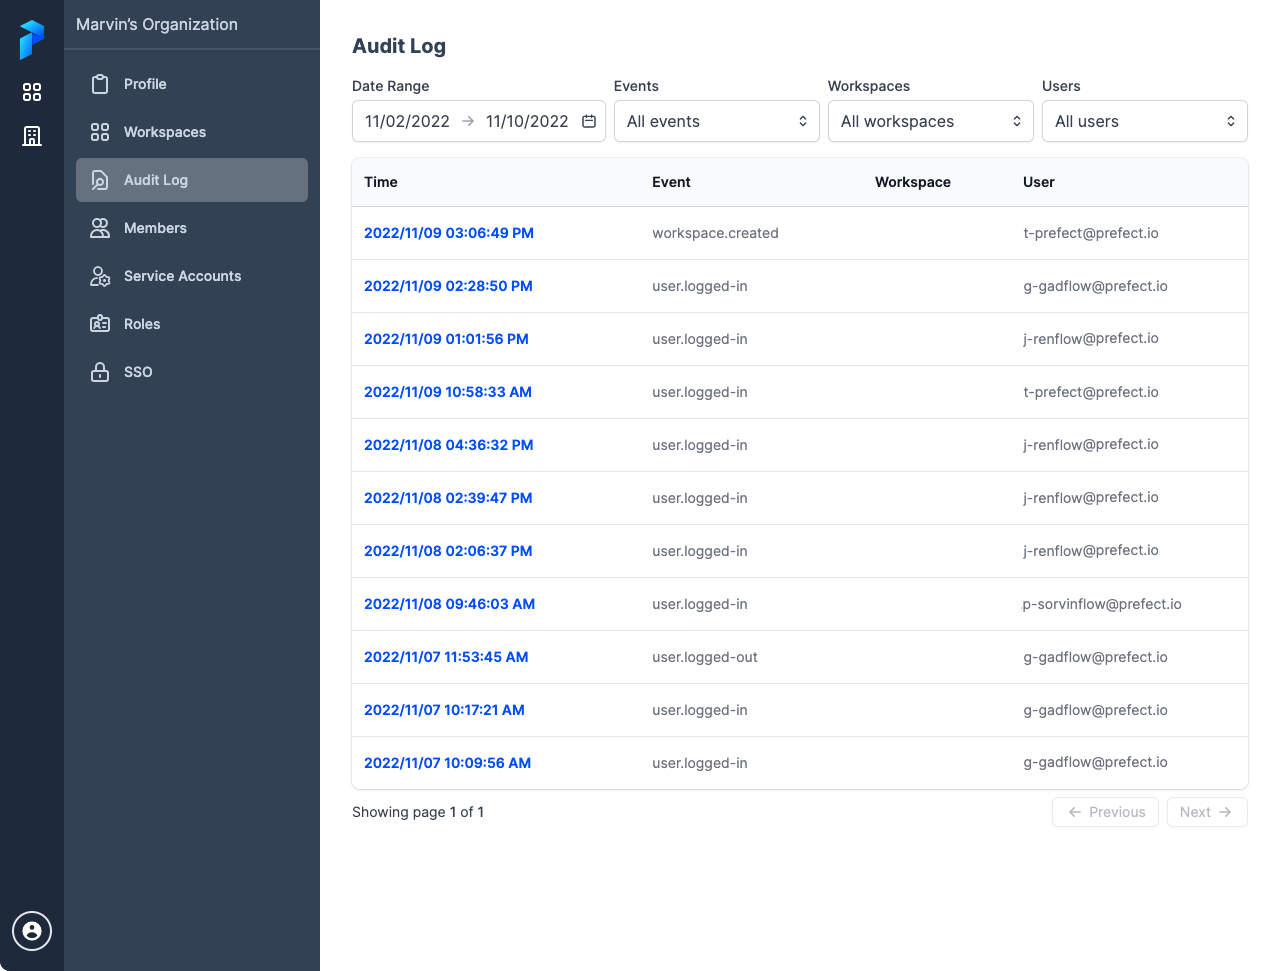Click the Workspace column header
The image size is (1280, 971).
[913, 182]
